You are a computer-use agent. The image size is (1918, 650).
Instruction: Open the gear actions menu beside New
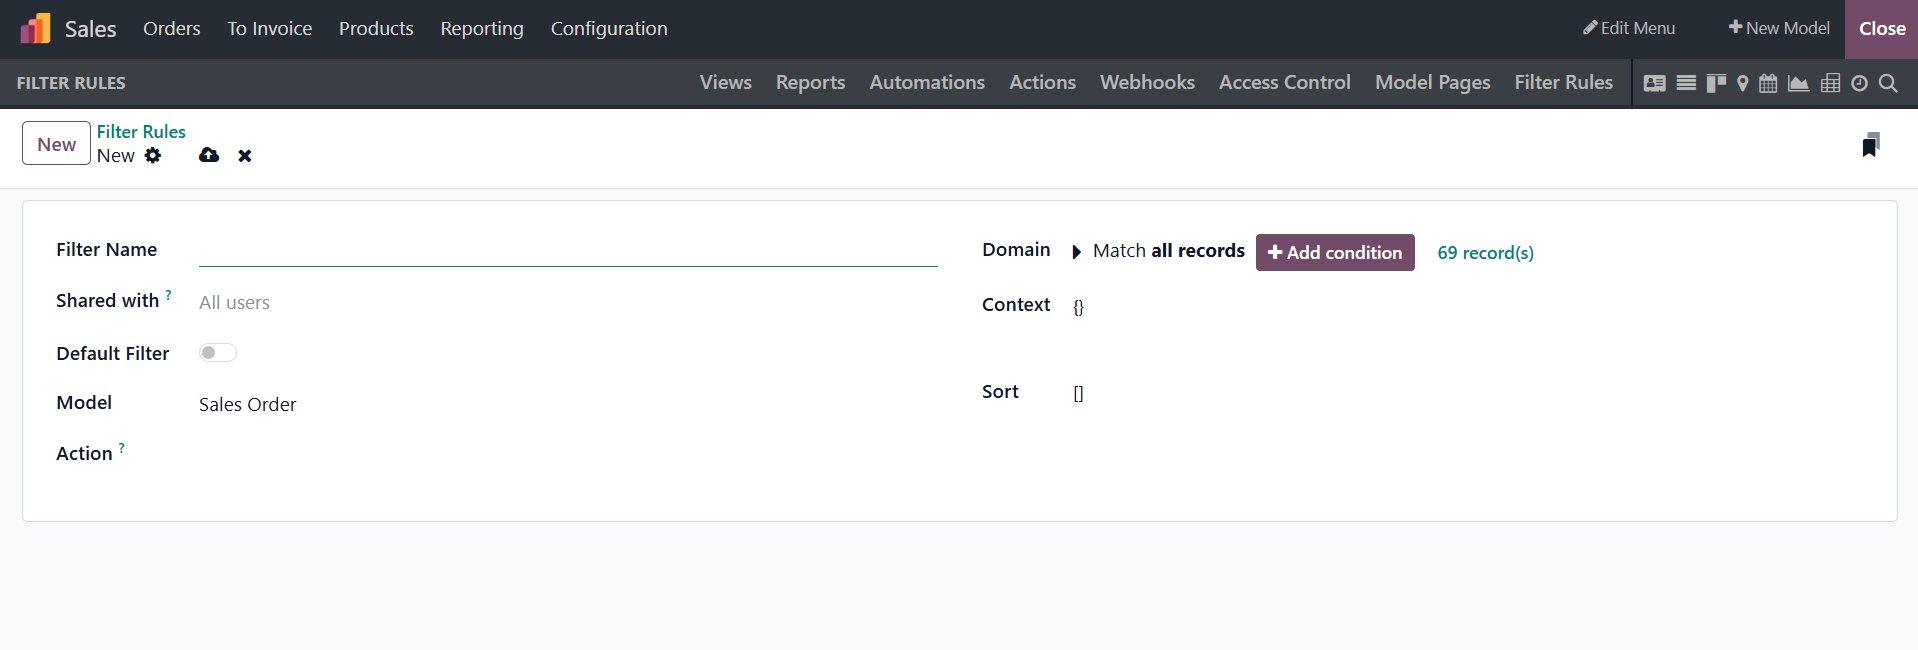pos(153,155)
